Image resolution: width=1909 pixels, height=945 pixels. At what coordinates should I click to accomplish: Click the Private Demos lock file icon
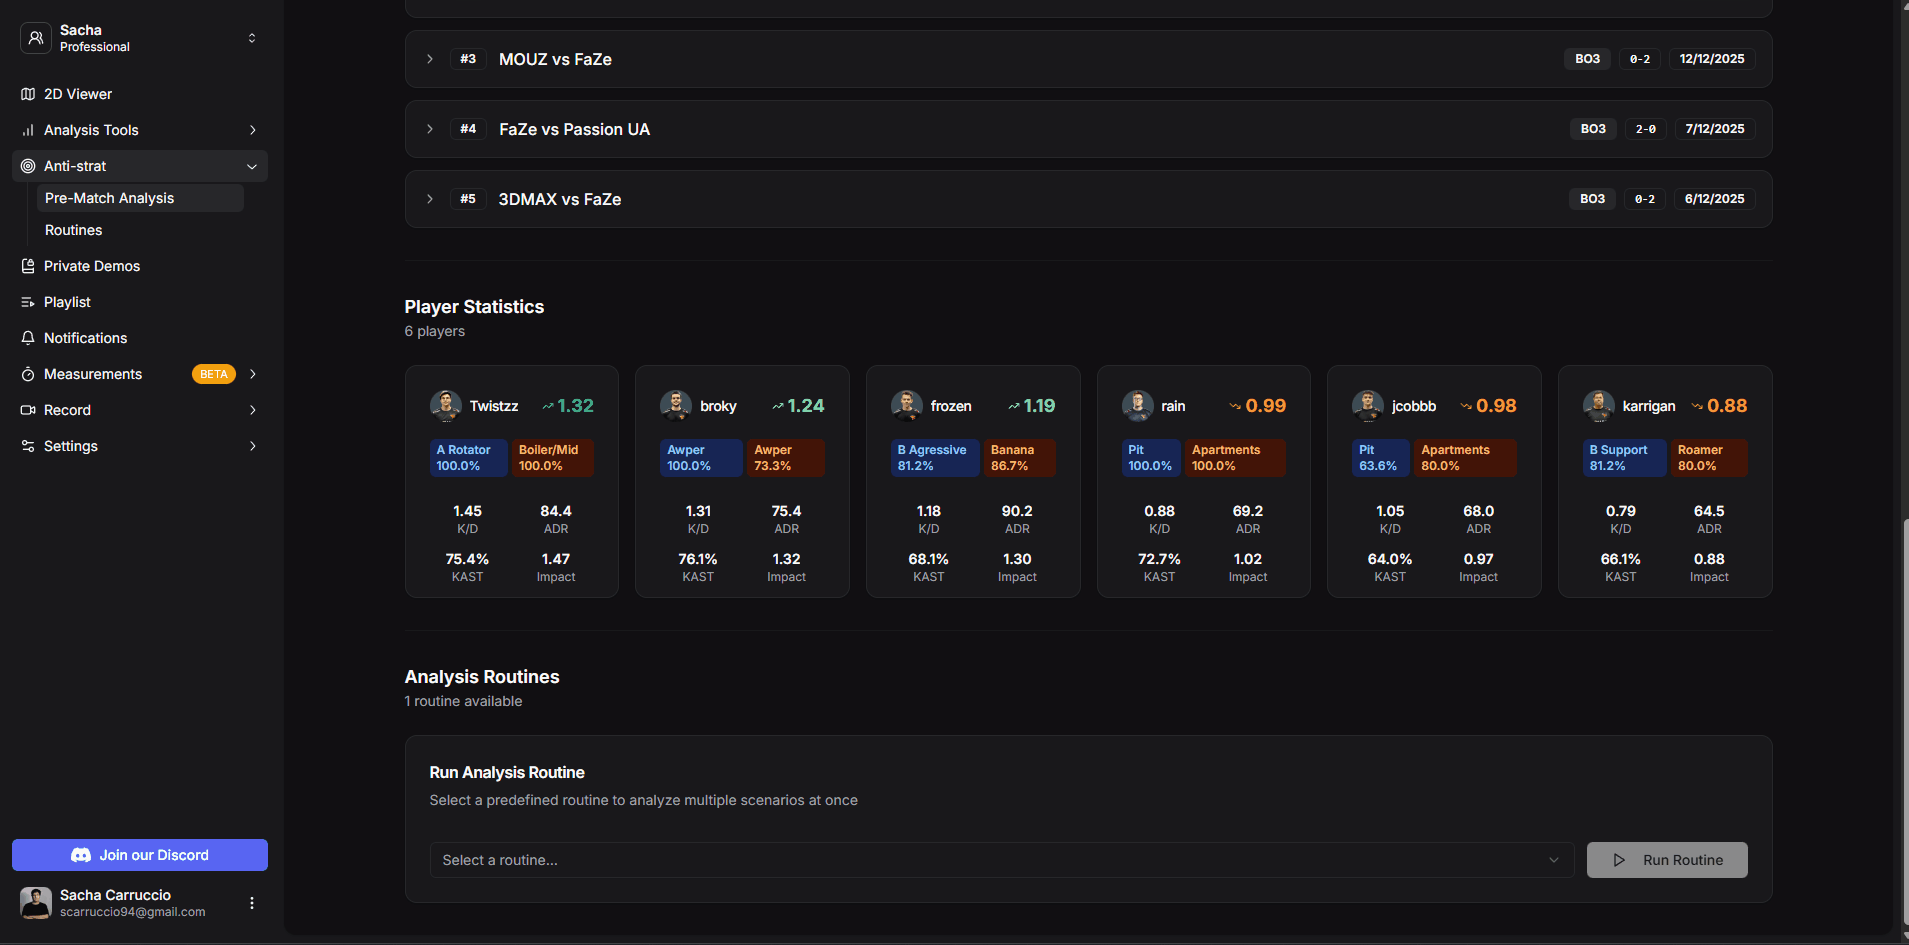(28, 266)
